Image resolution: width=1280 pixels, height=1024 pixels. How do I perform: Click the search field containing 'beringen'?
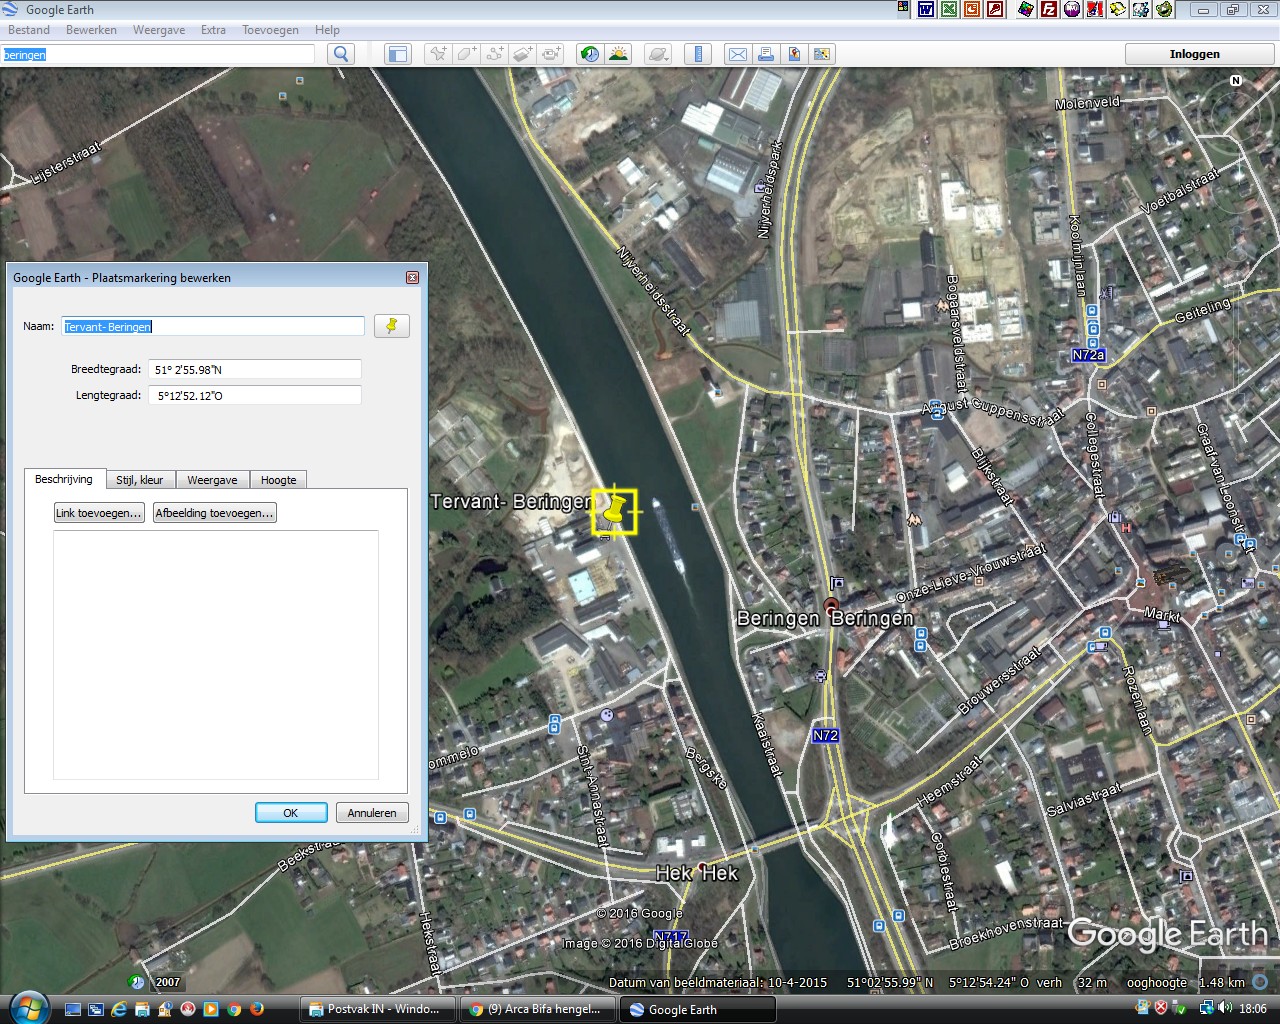pyautogui.click(x=158, y=54)
